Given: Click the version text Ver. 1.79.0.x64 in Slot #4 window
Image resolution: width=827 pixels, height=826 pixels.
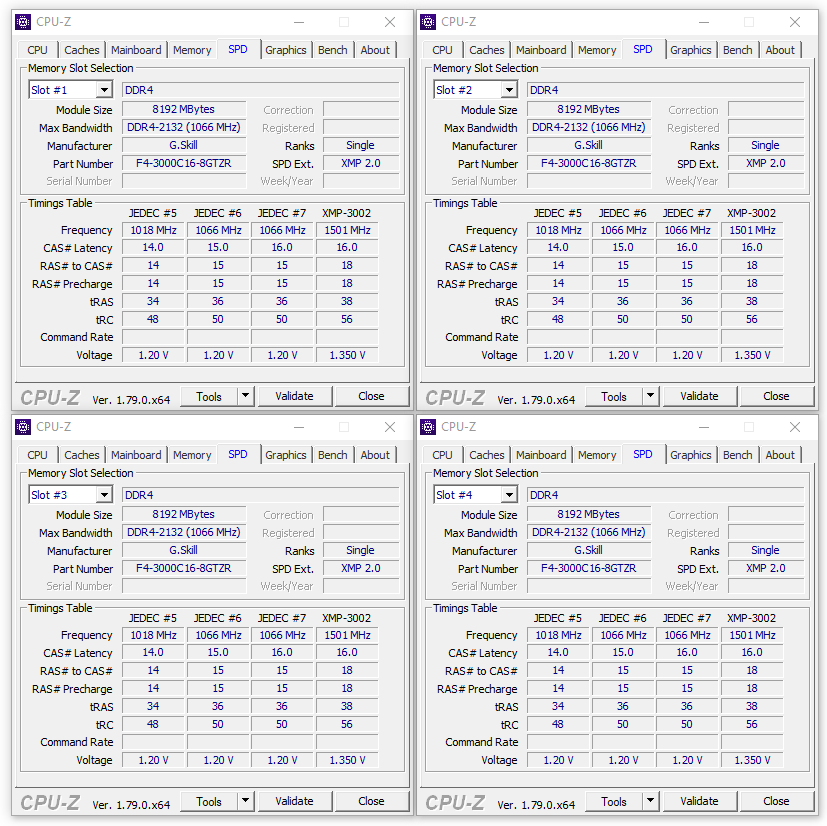Looking at the screenshot, I should click(x=536, y=805).
